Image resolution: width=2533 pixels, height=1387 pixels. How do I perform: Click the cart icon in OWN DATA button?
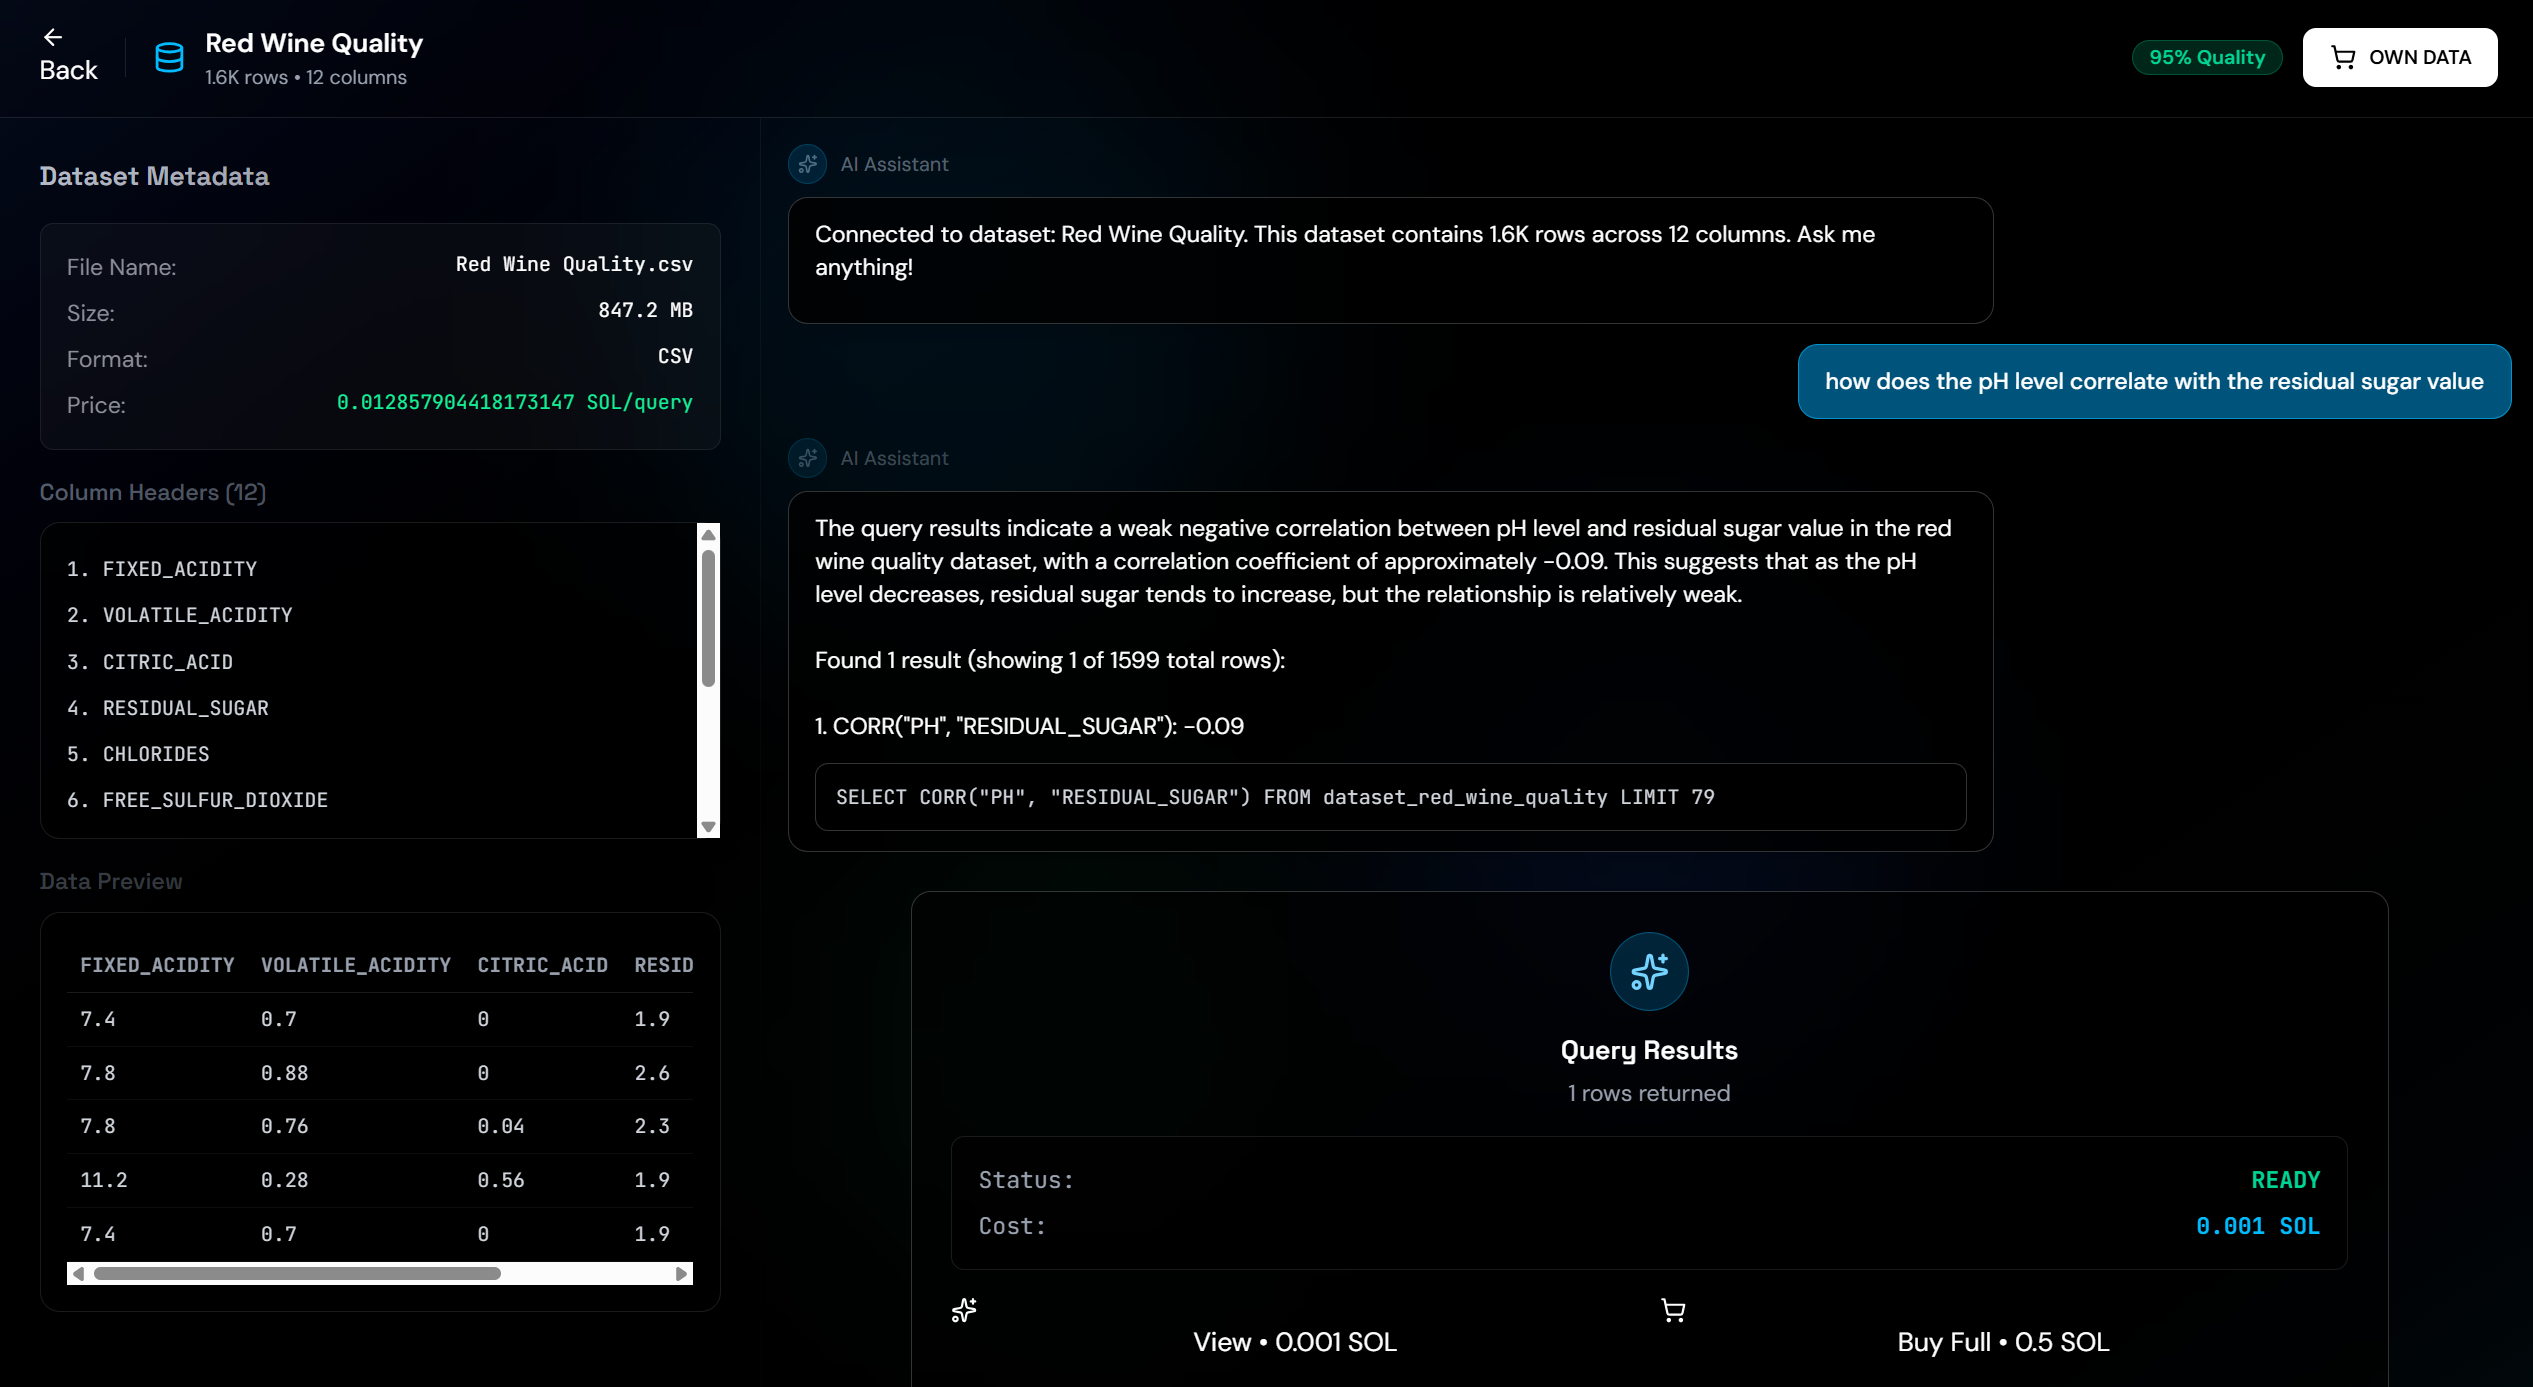[x=2342, y=58]
